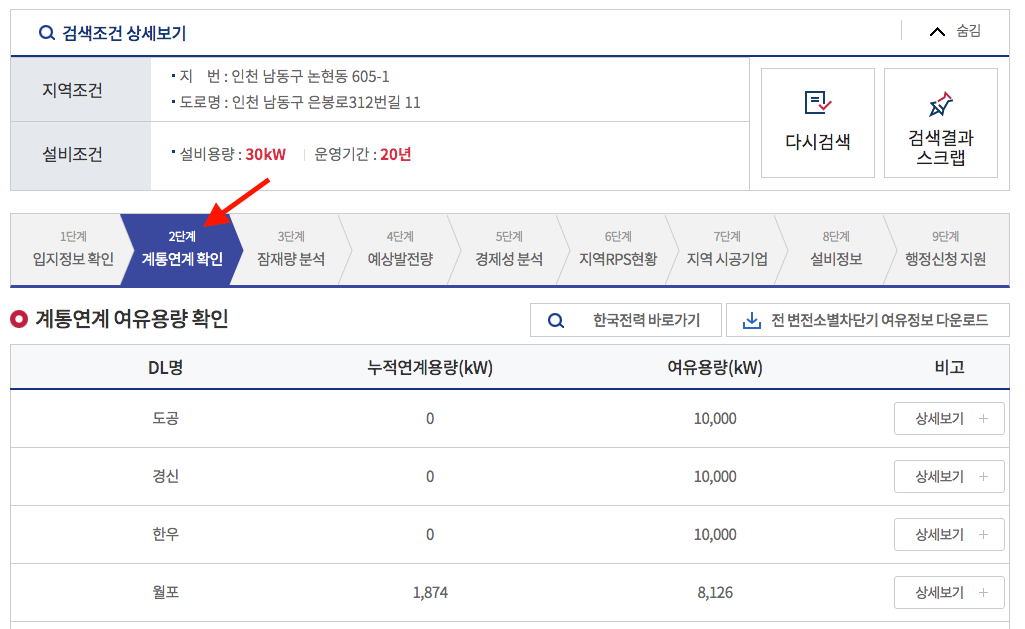Go to step 7 지역 시공기업 tab
This screenshot has height=629, width=1025.
(727, 249)
